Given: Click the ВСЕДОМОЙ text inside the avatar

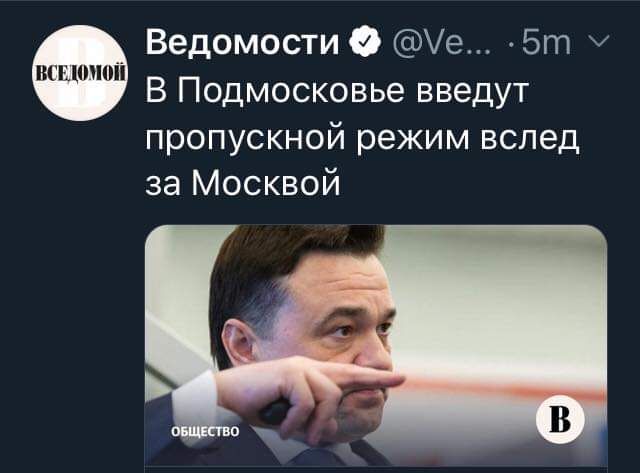Looking at the screenshot, I should click(80, 75).
